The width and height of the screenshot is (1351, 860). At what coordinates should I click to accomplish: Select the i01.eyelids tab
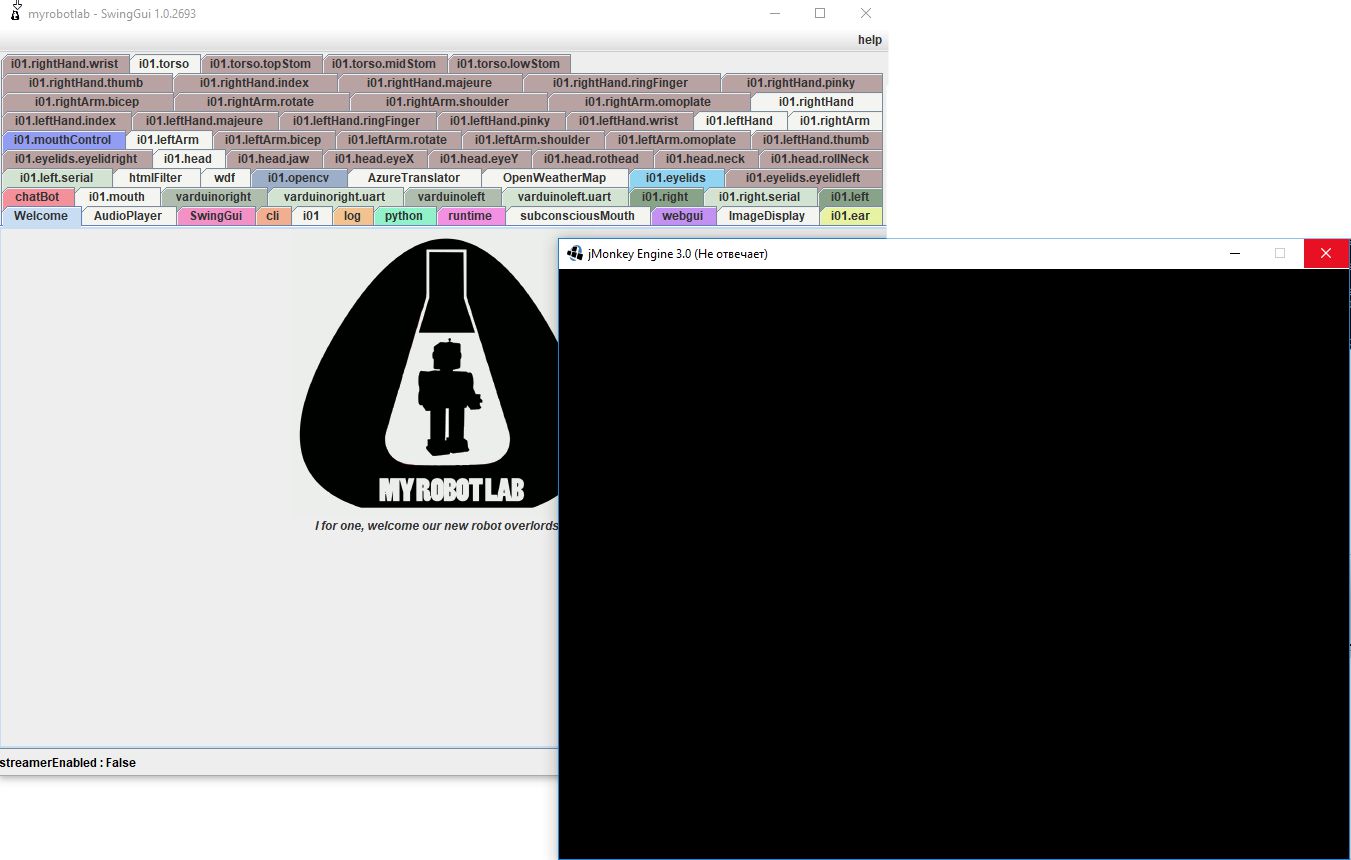pos(676,178)
